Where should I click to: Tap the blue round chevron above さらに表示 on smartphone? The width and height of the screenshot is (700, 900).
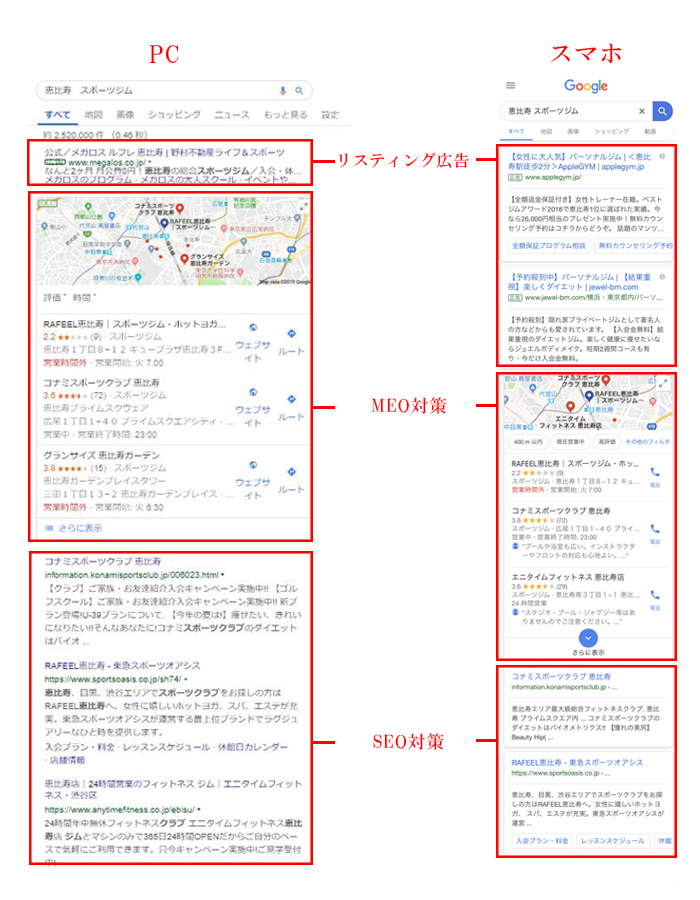588,638
